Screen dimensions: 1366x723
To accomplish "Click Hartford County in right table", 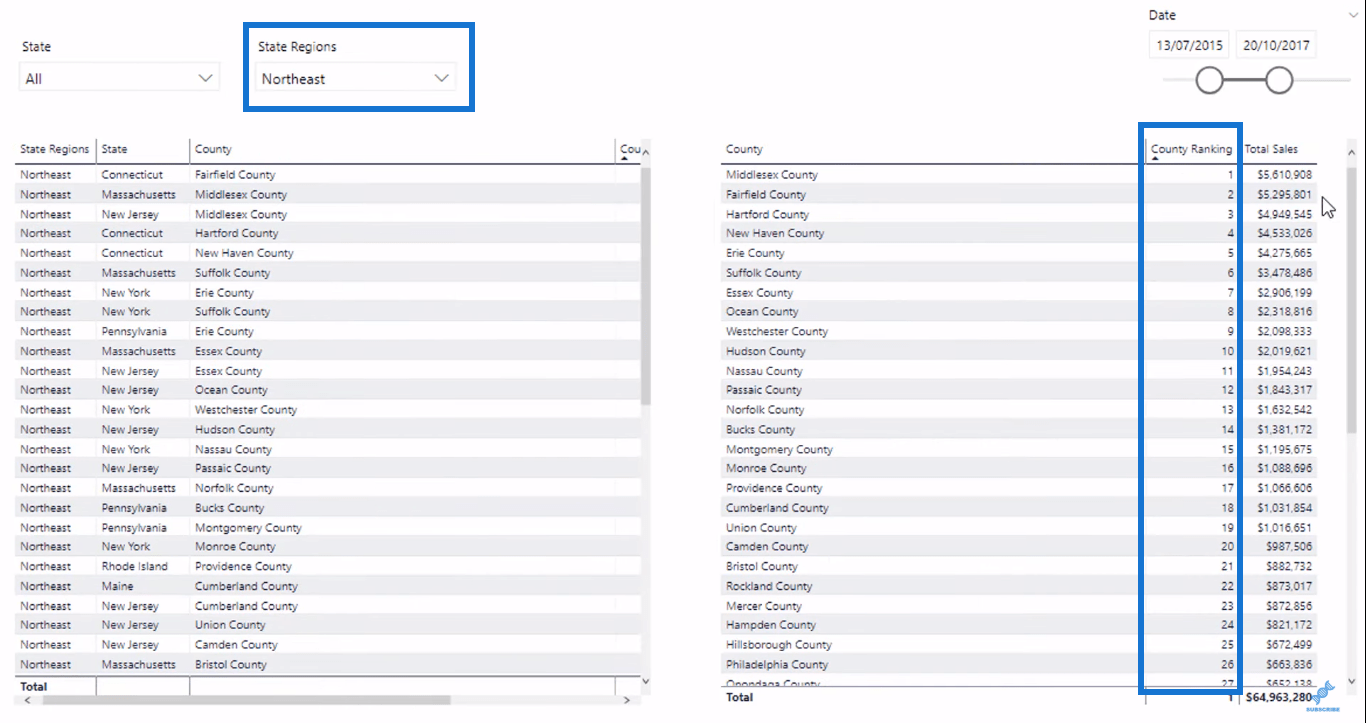I will [x=768, y=214].
